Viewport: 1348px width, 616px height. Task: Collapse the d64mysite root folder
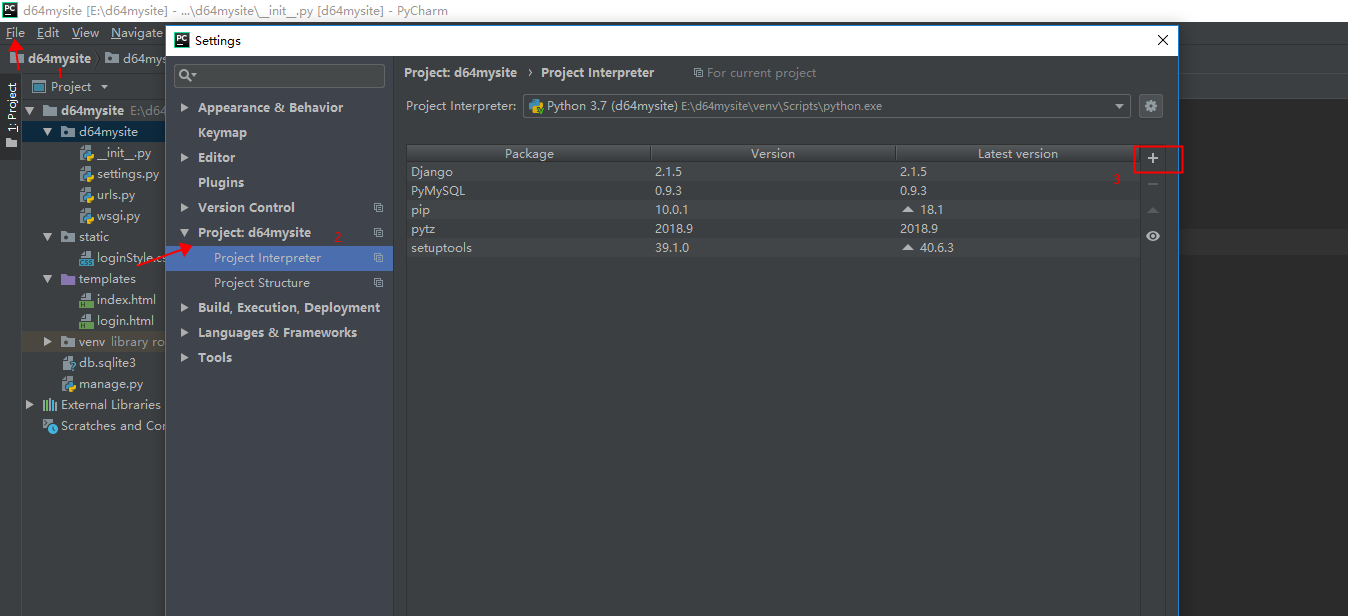click(x=30, y=110)
